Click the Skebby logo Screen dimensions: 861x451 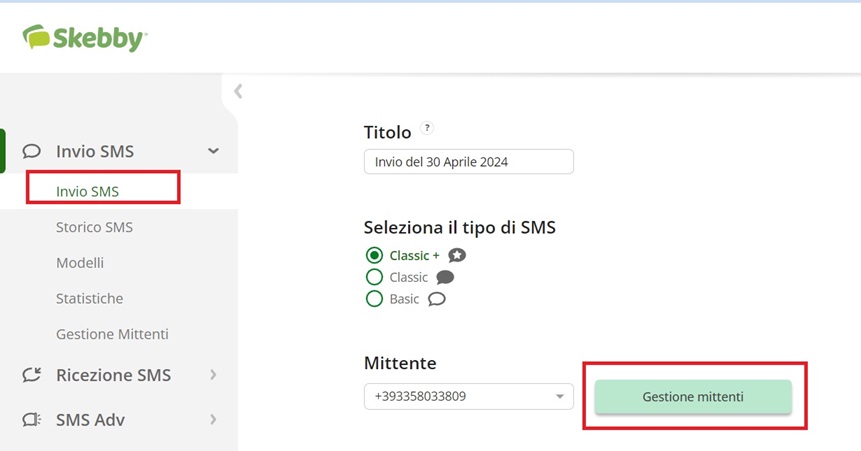pos(85,38)
